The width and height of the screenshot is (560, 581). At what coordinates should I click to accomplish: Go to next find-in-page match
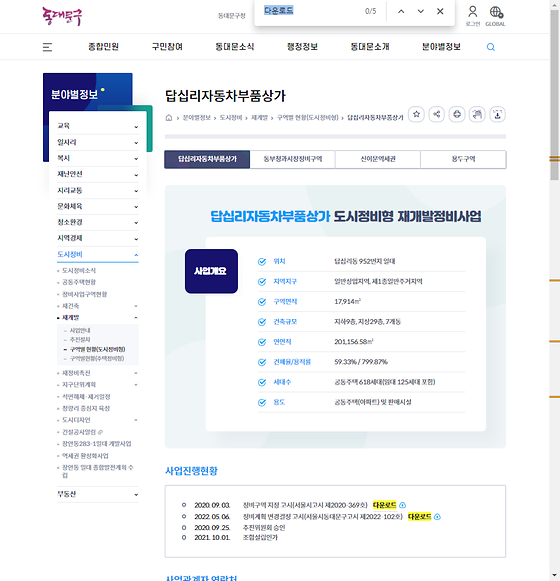[x=421, y=11]
